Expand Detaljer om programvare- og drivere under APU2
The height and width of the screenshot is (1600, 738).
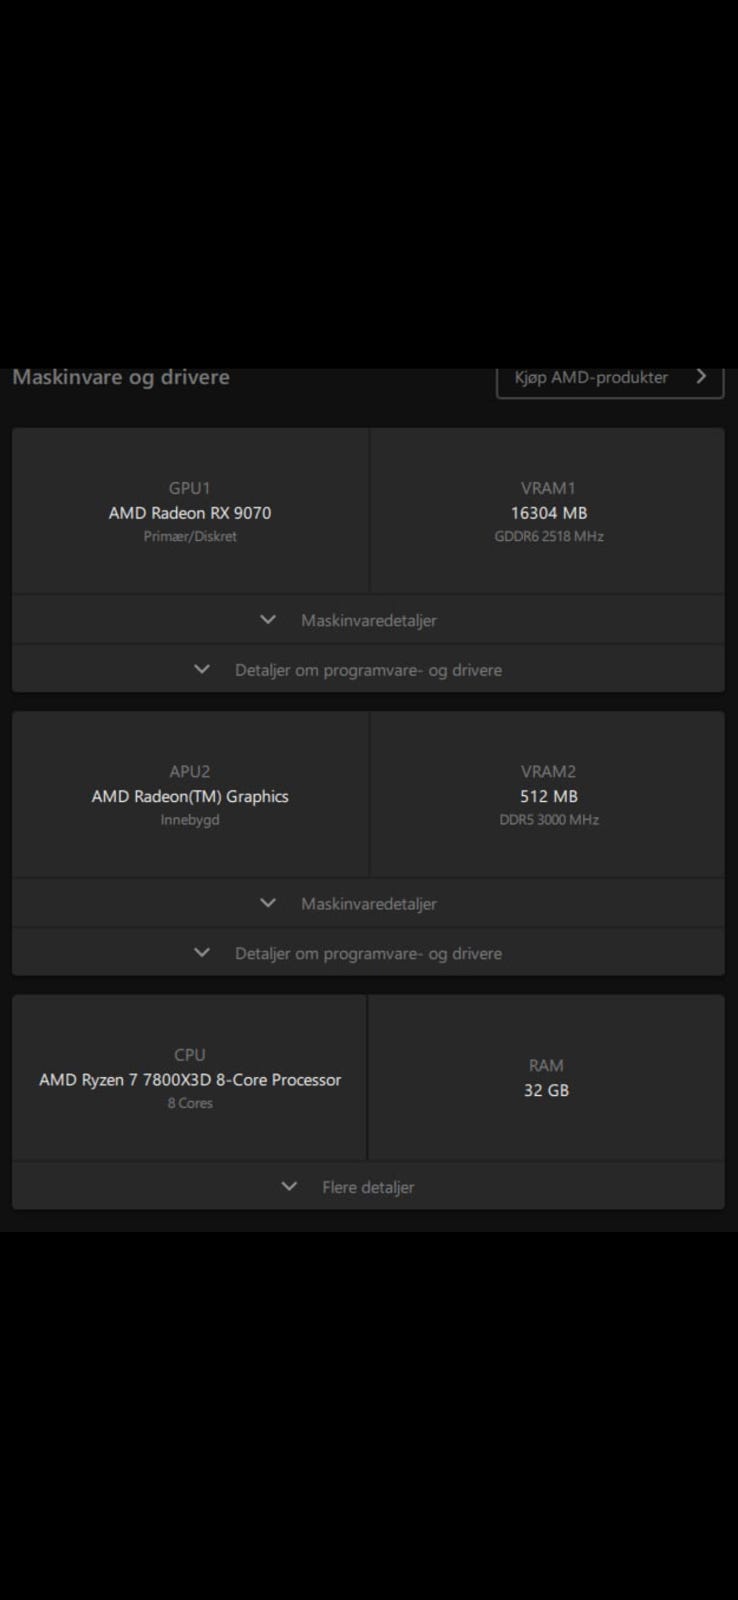click(x=368, y=952)
